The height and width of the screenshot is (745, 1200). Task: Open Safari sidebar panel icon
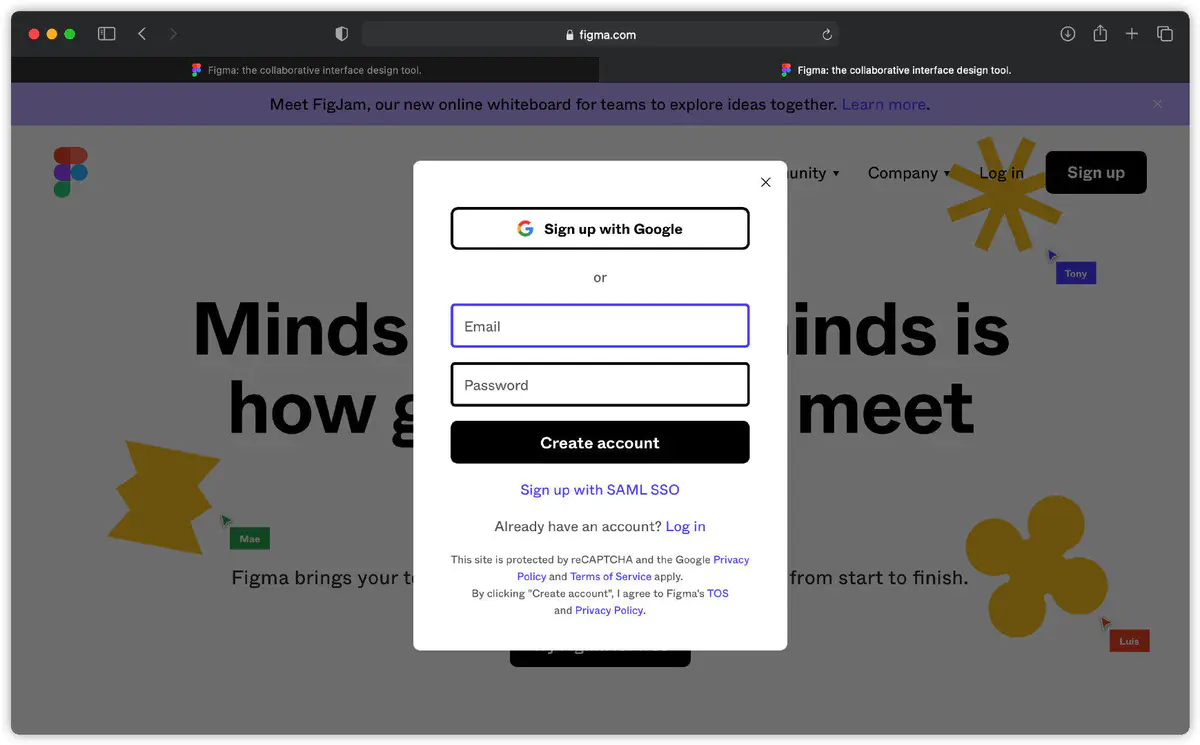pyautogui.click(x=106, y=34)
